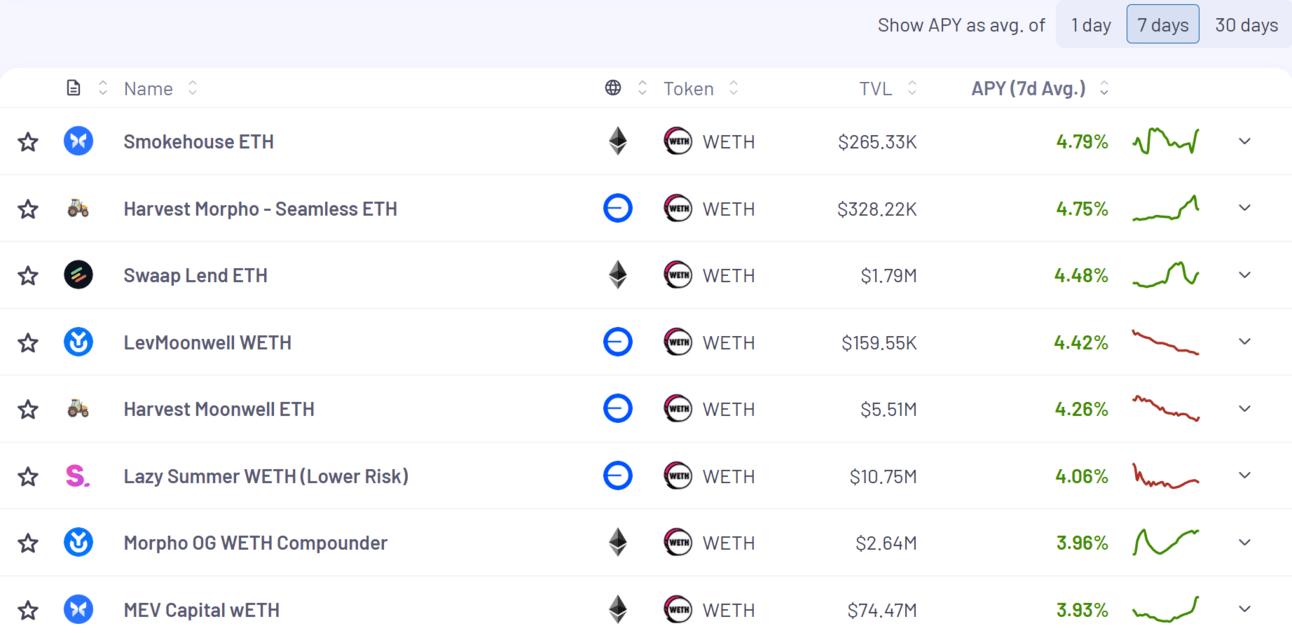Click Base chain icon for LevMoonwell WETH

click(618, 342)
